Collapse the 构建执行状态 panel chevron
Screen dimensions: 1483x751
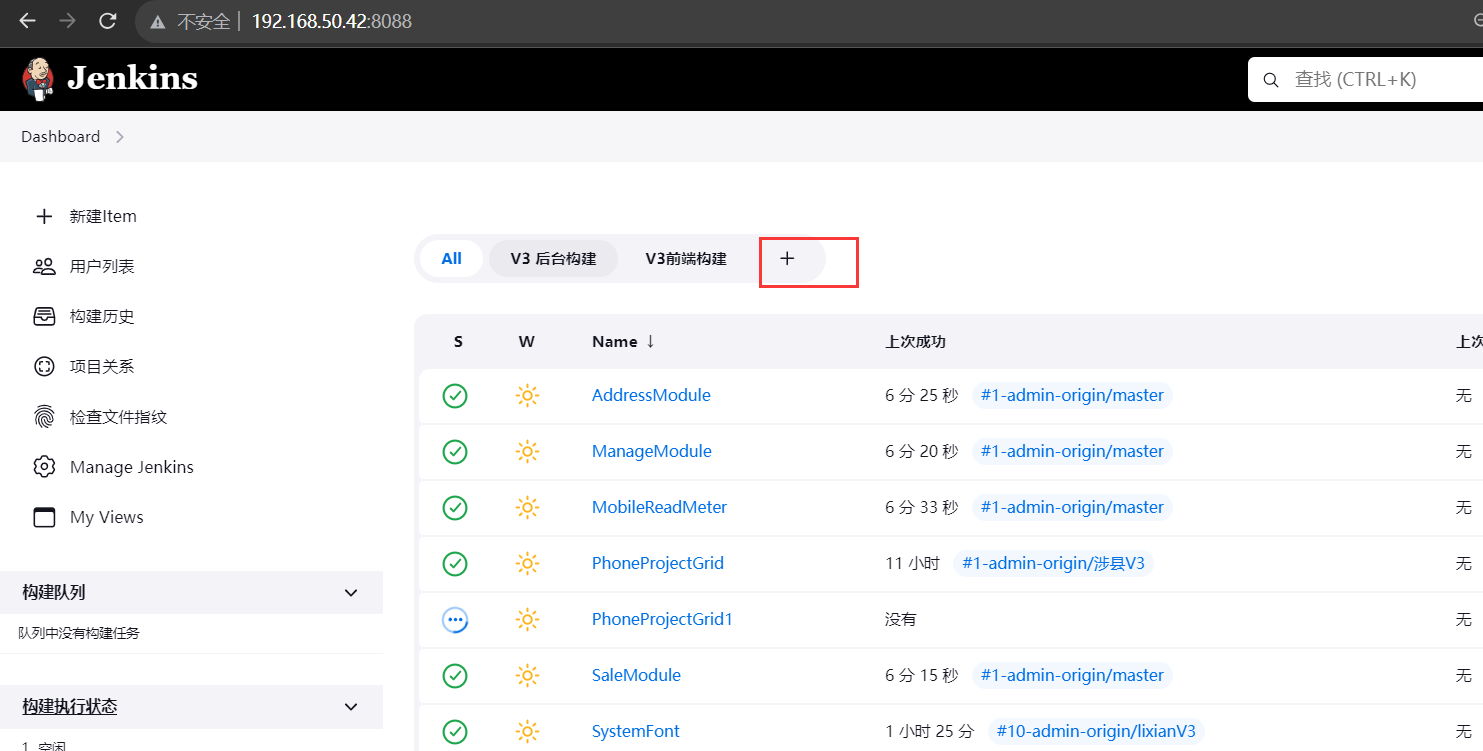(x=351, y=707)
